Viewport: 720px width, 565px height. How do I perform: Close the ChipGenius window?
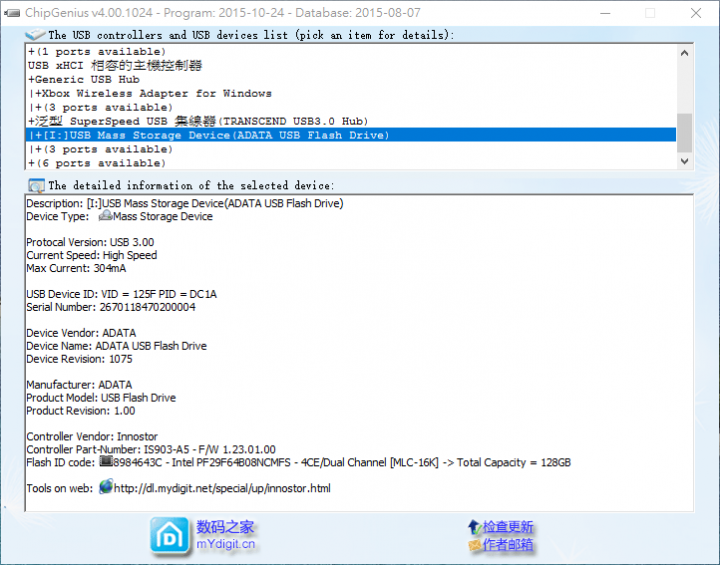[696, 13]
